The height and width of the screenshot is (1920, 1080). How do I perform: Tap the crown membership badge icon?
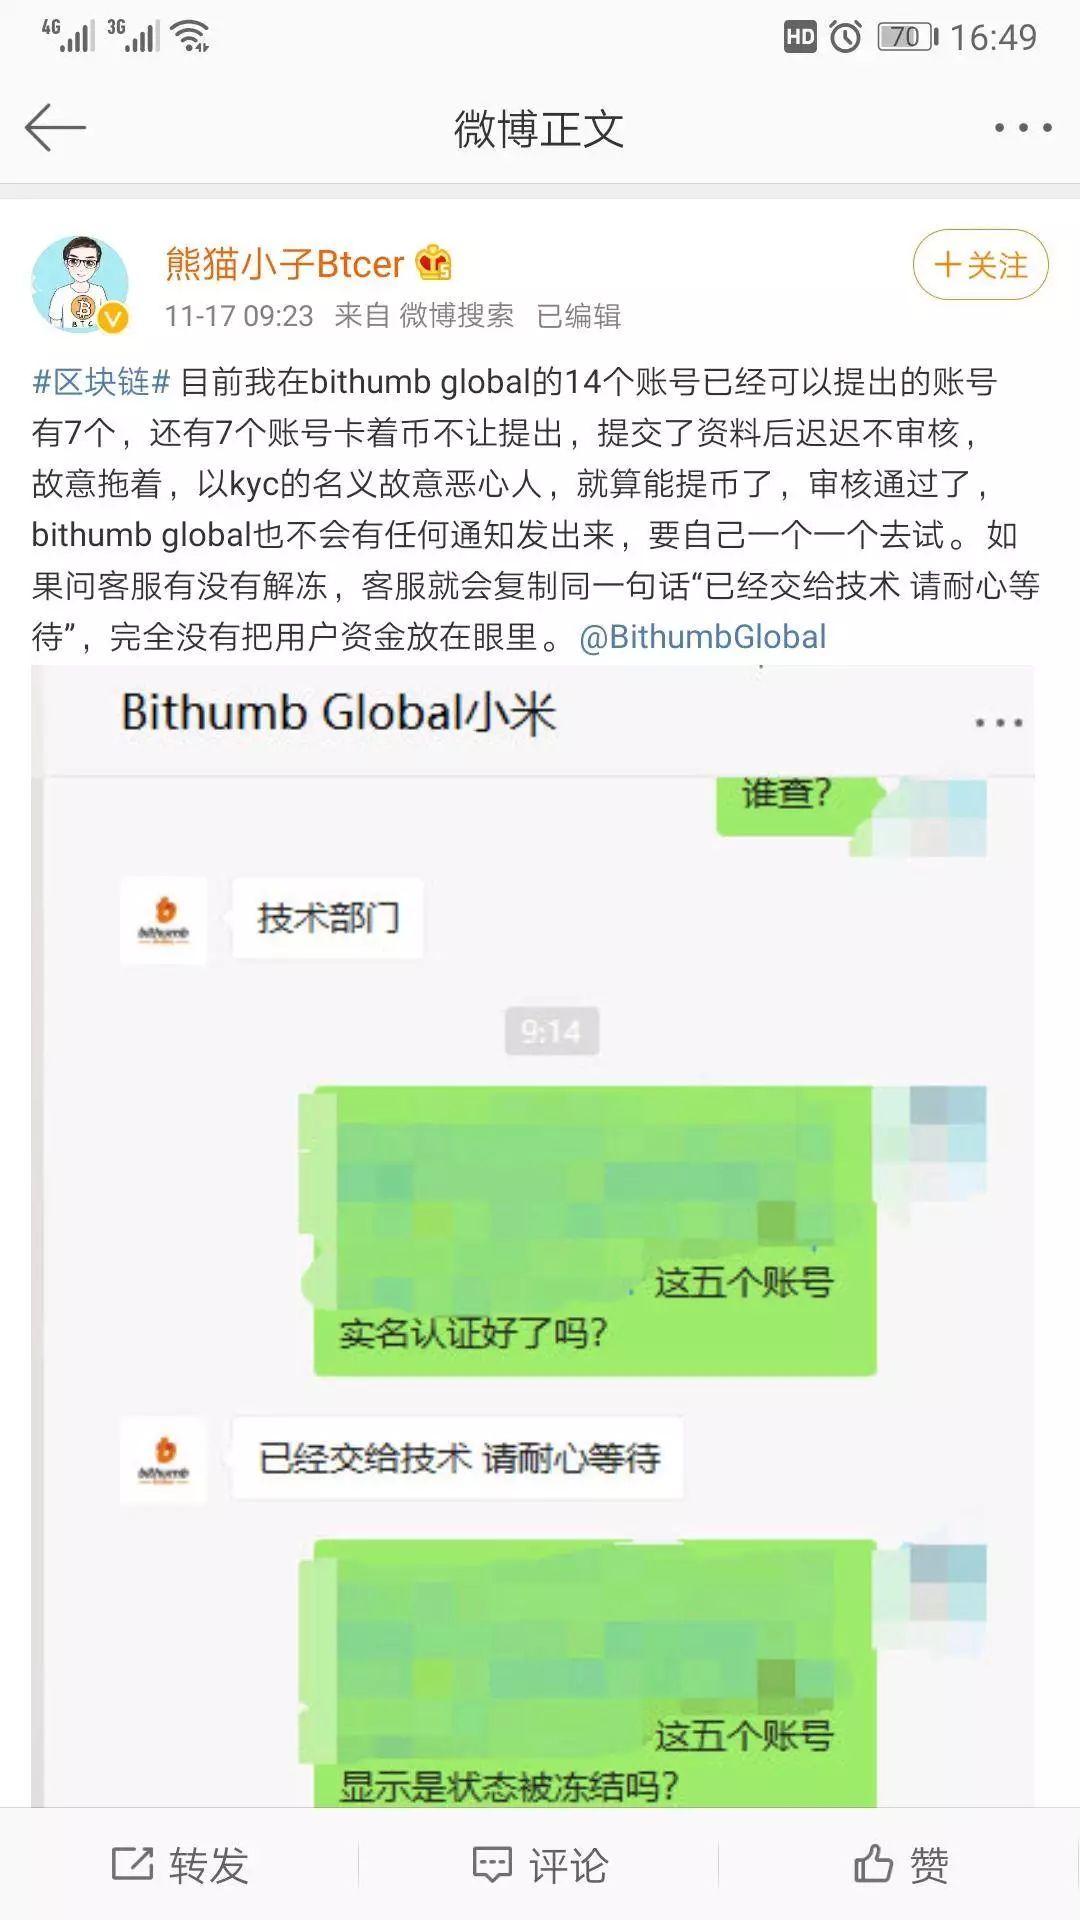[434, 263]
